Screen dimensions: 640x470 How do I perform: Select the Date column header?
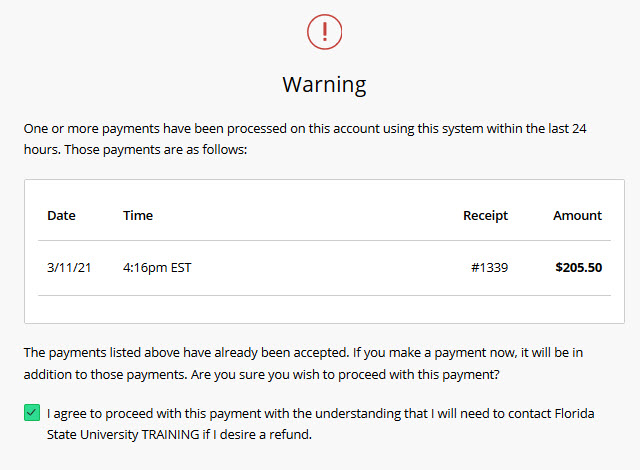point(61,215)
